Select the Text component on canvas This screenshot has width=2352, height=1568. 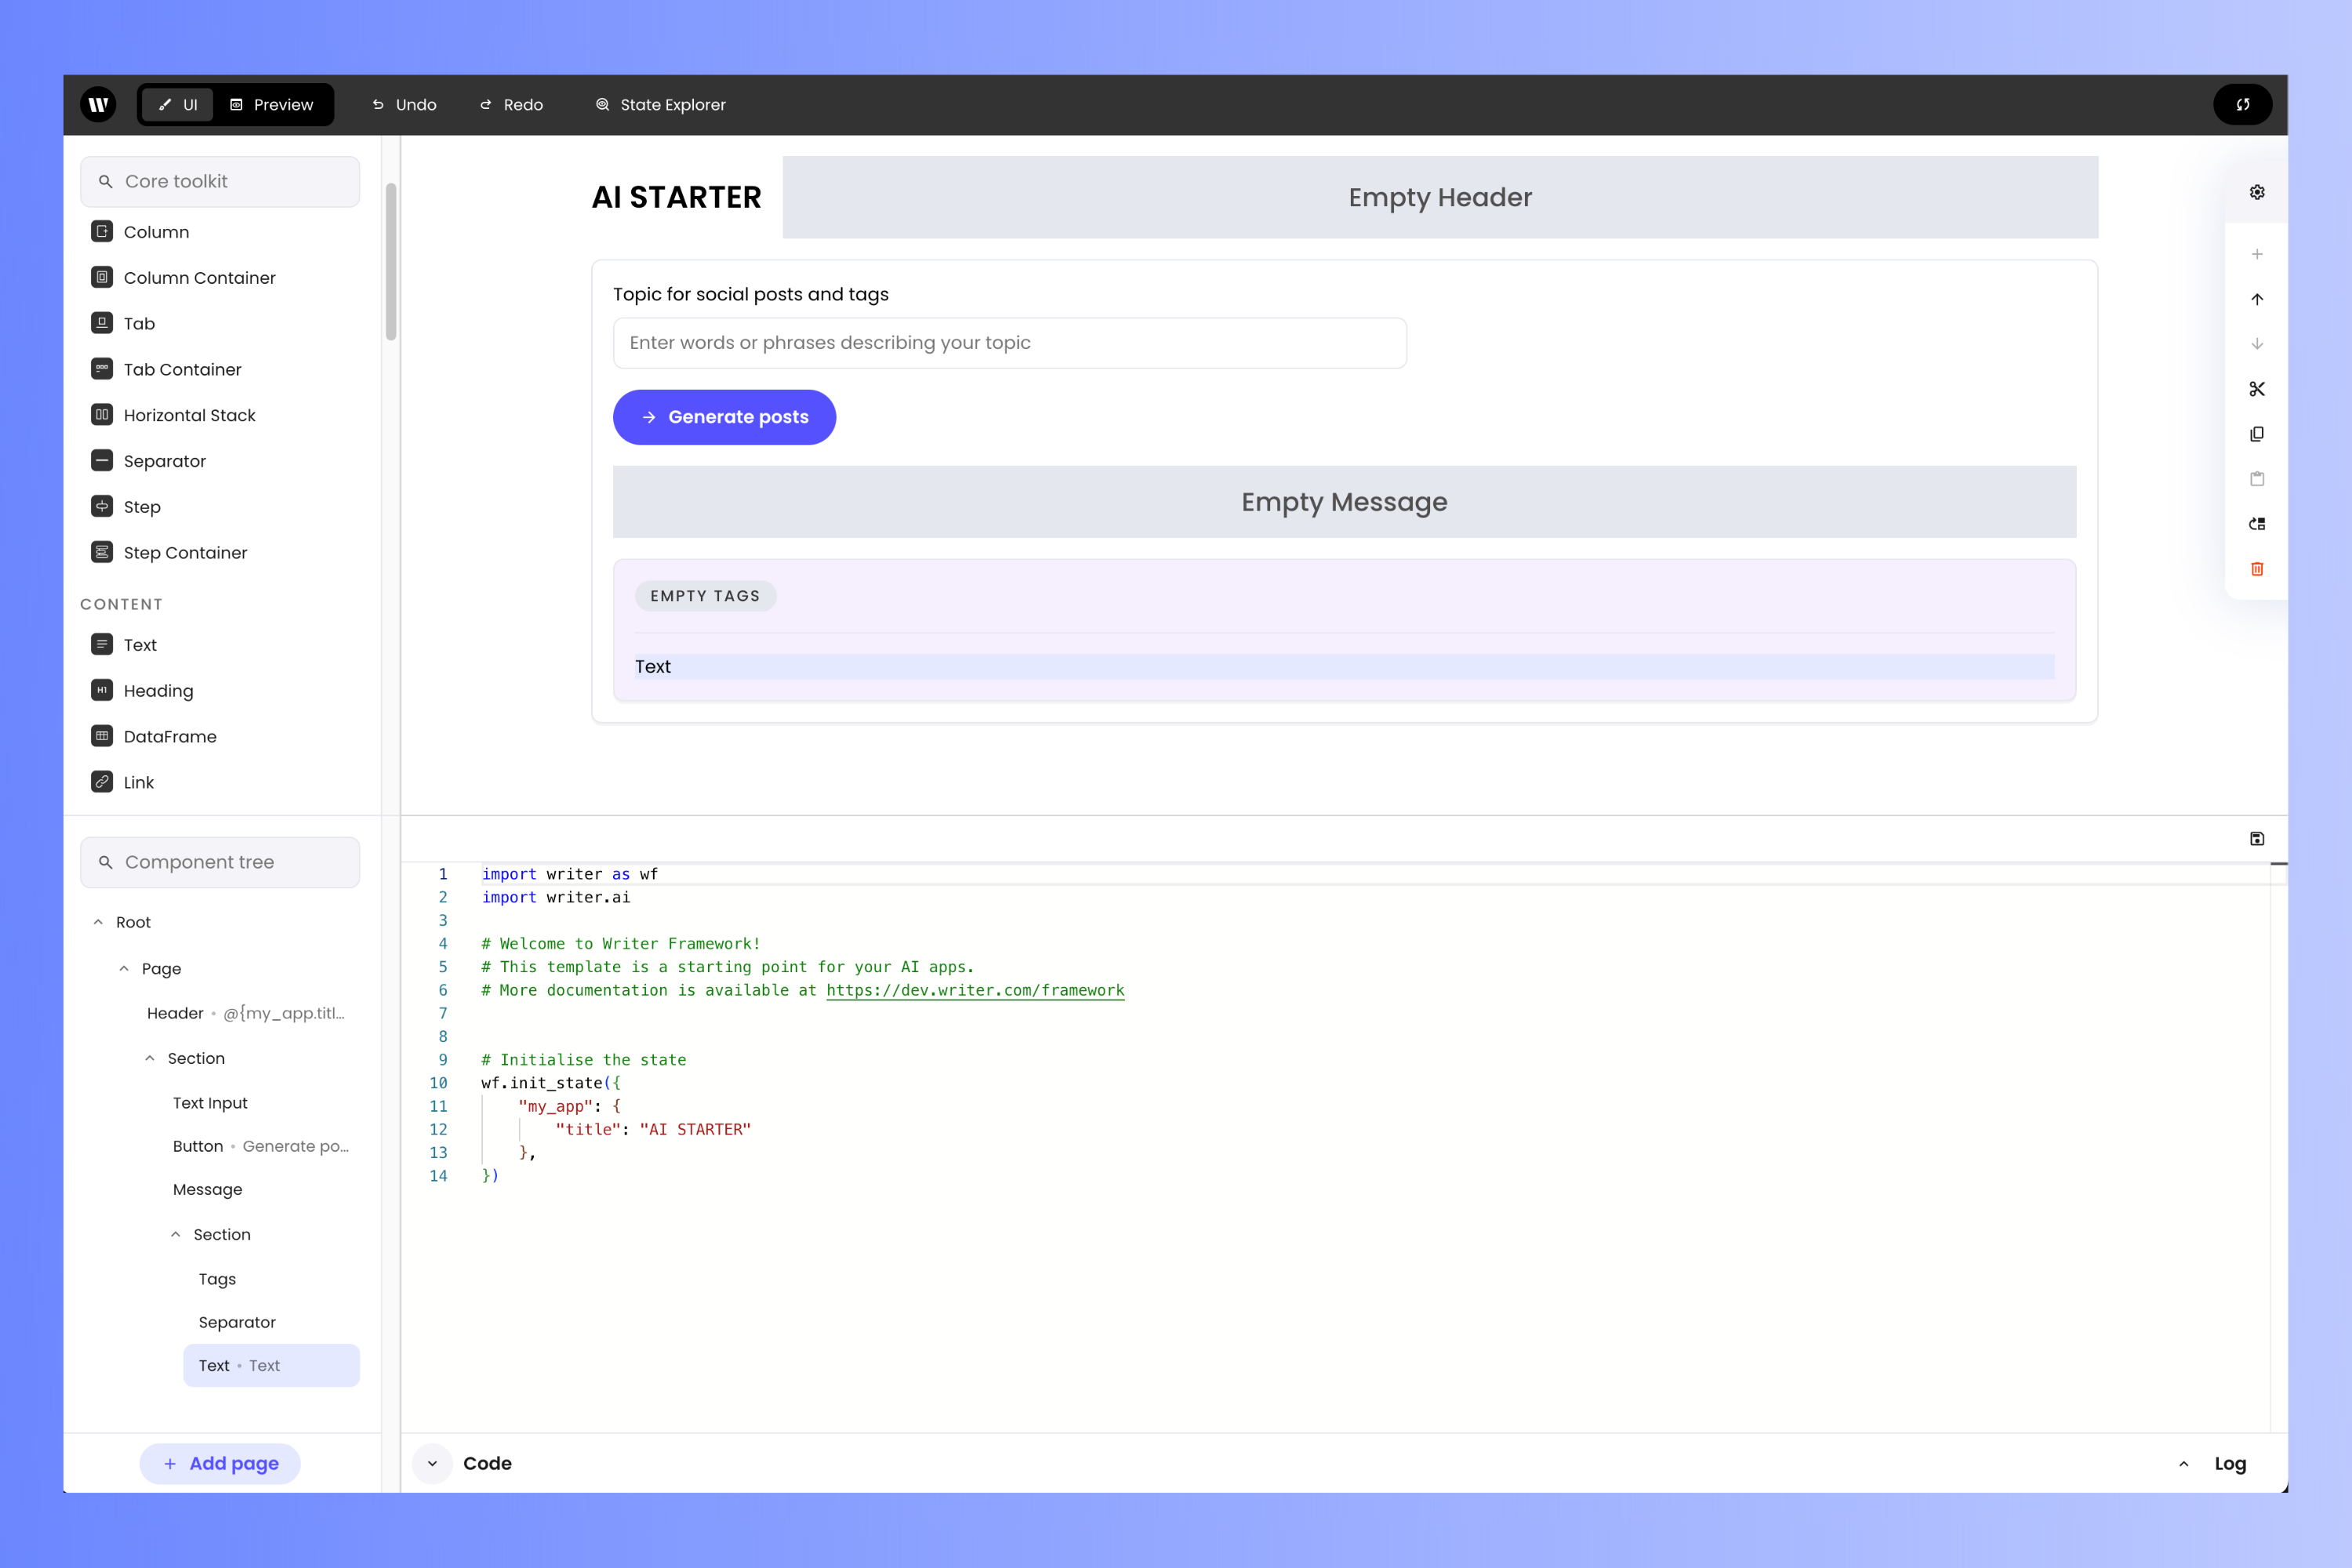pos(1344,667)
